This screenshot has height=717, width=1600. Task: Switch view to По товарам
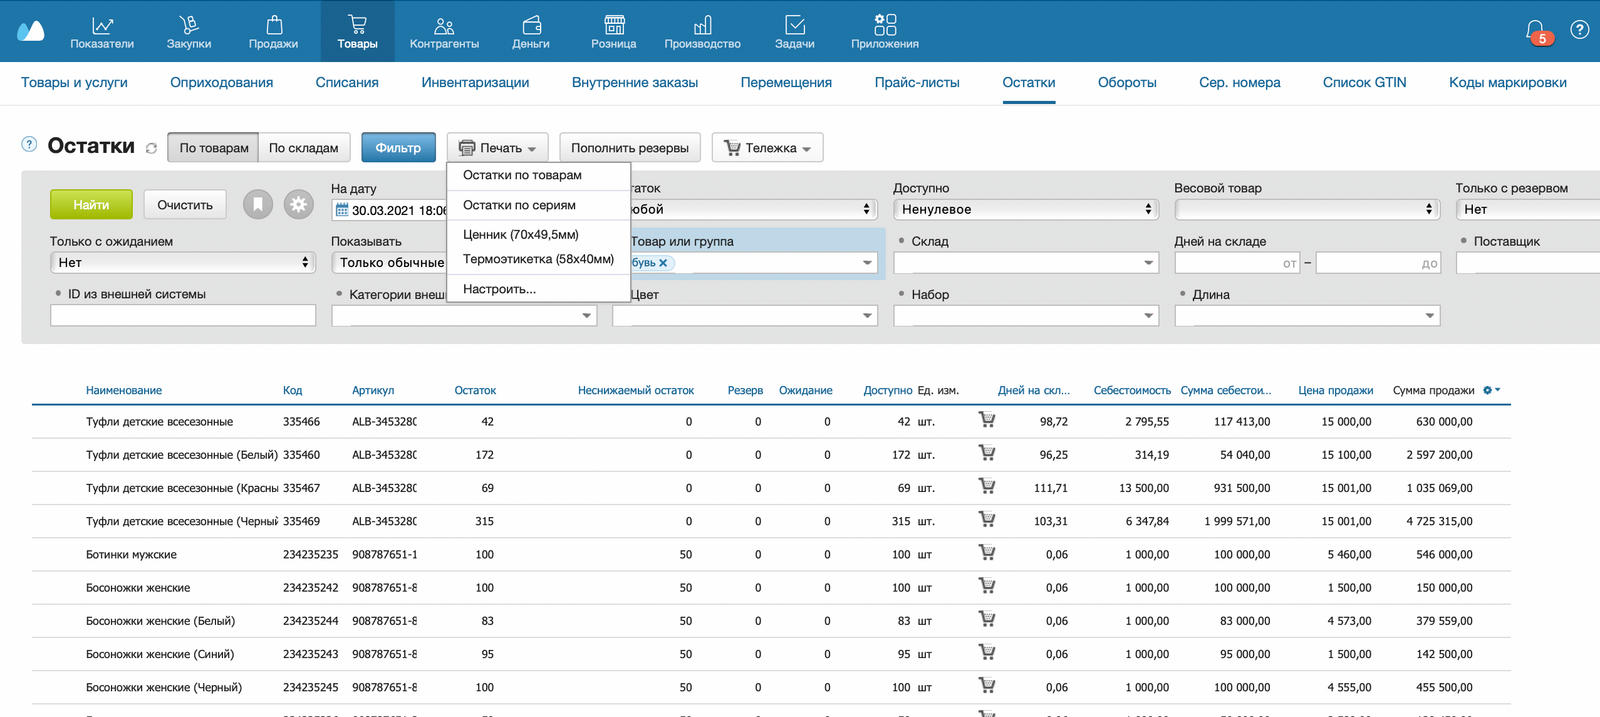214,148
